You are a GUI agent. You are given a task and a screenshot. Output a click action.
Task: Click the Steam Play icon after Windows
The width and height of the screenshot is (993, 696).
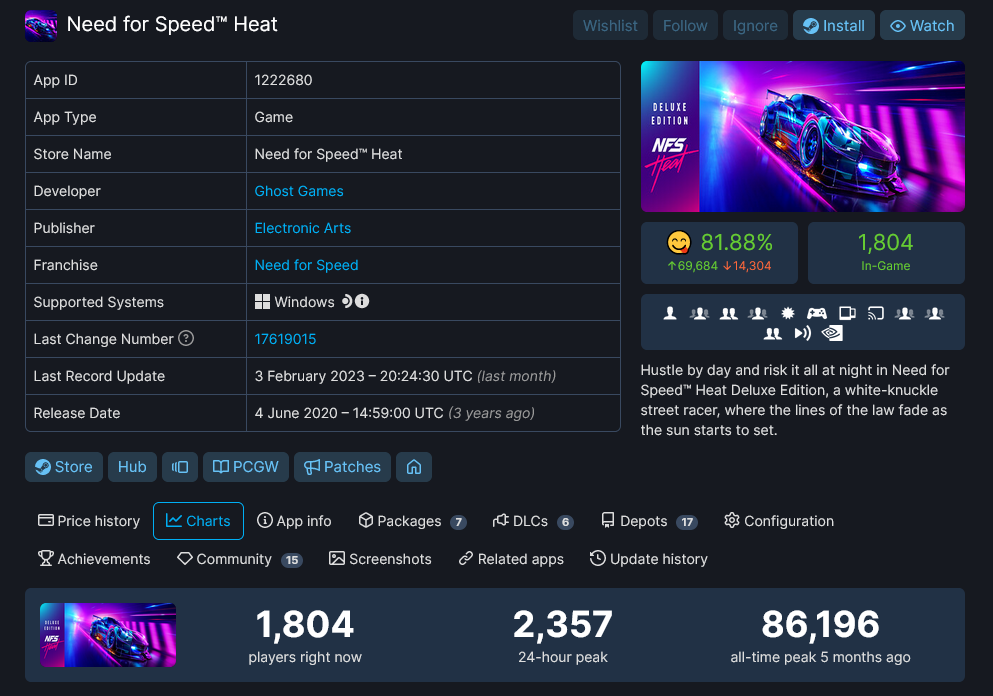pos(346,301)
